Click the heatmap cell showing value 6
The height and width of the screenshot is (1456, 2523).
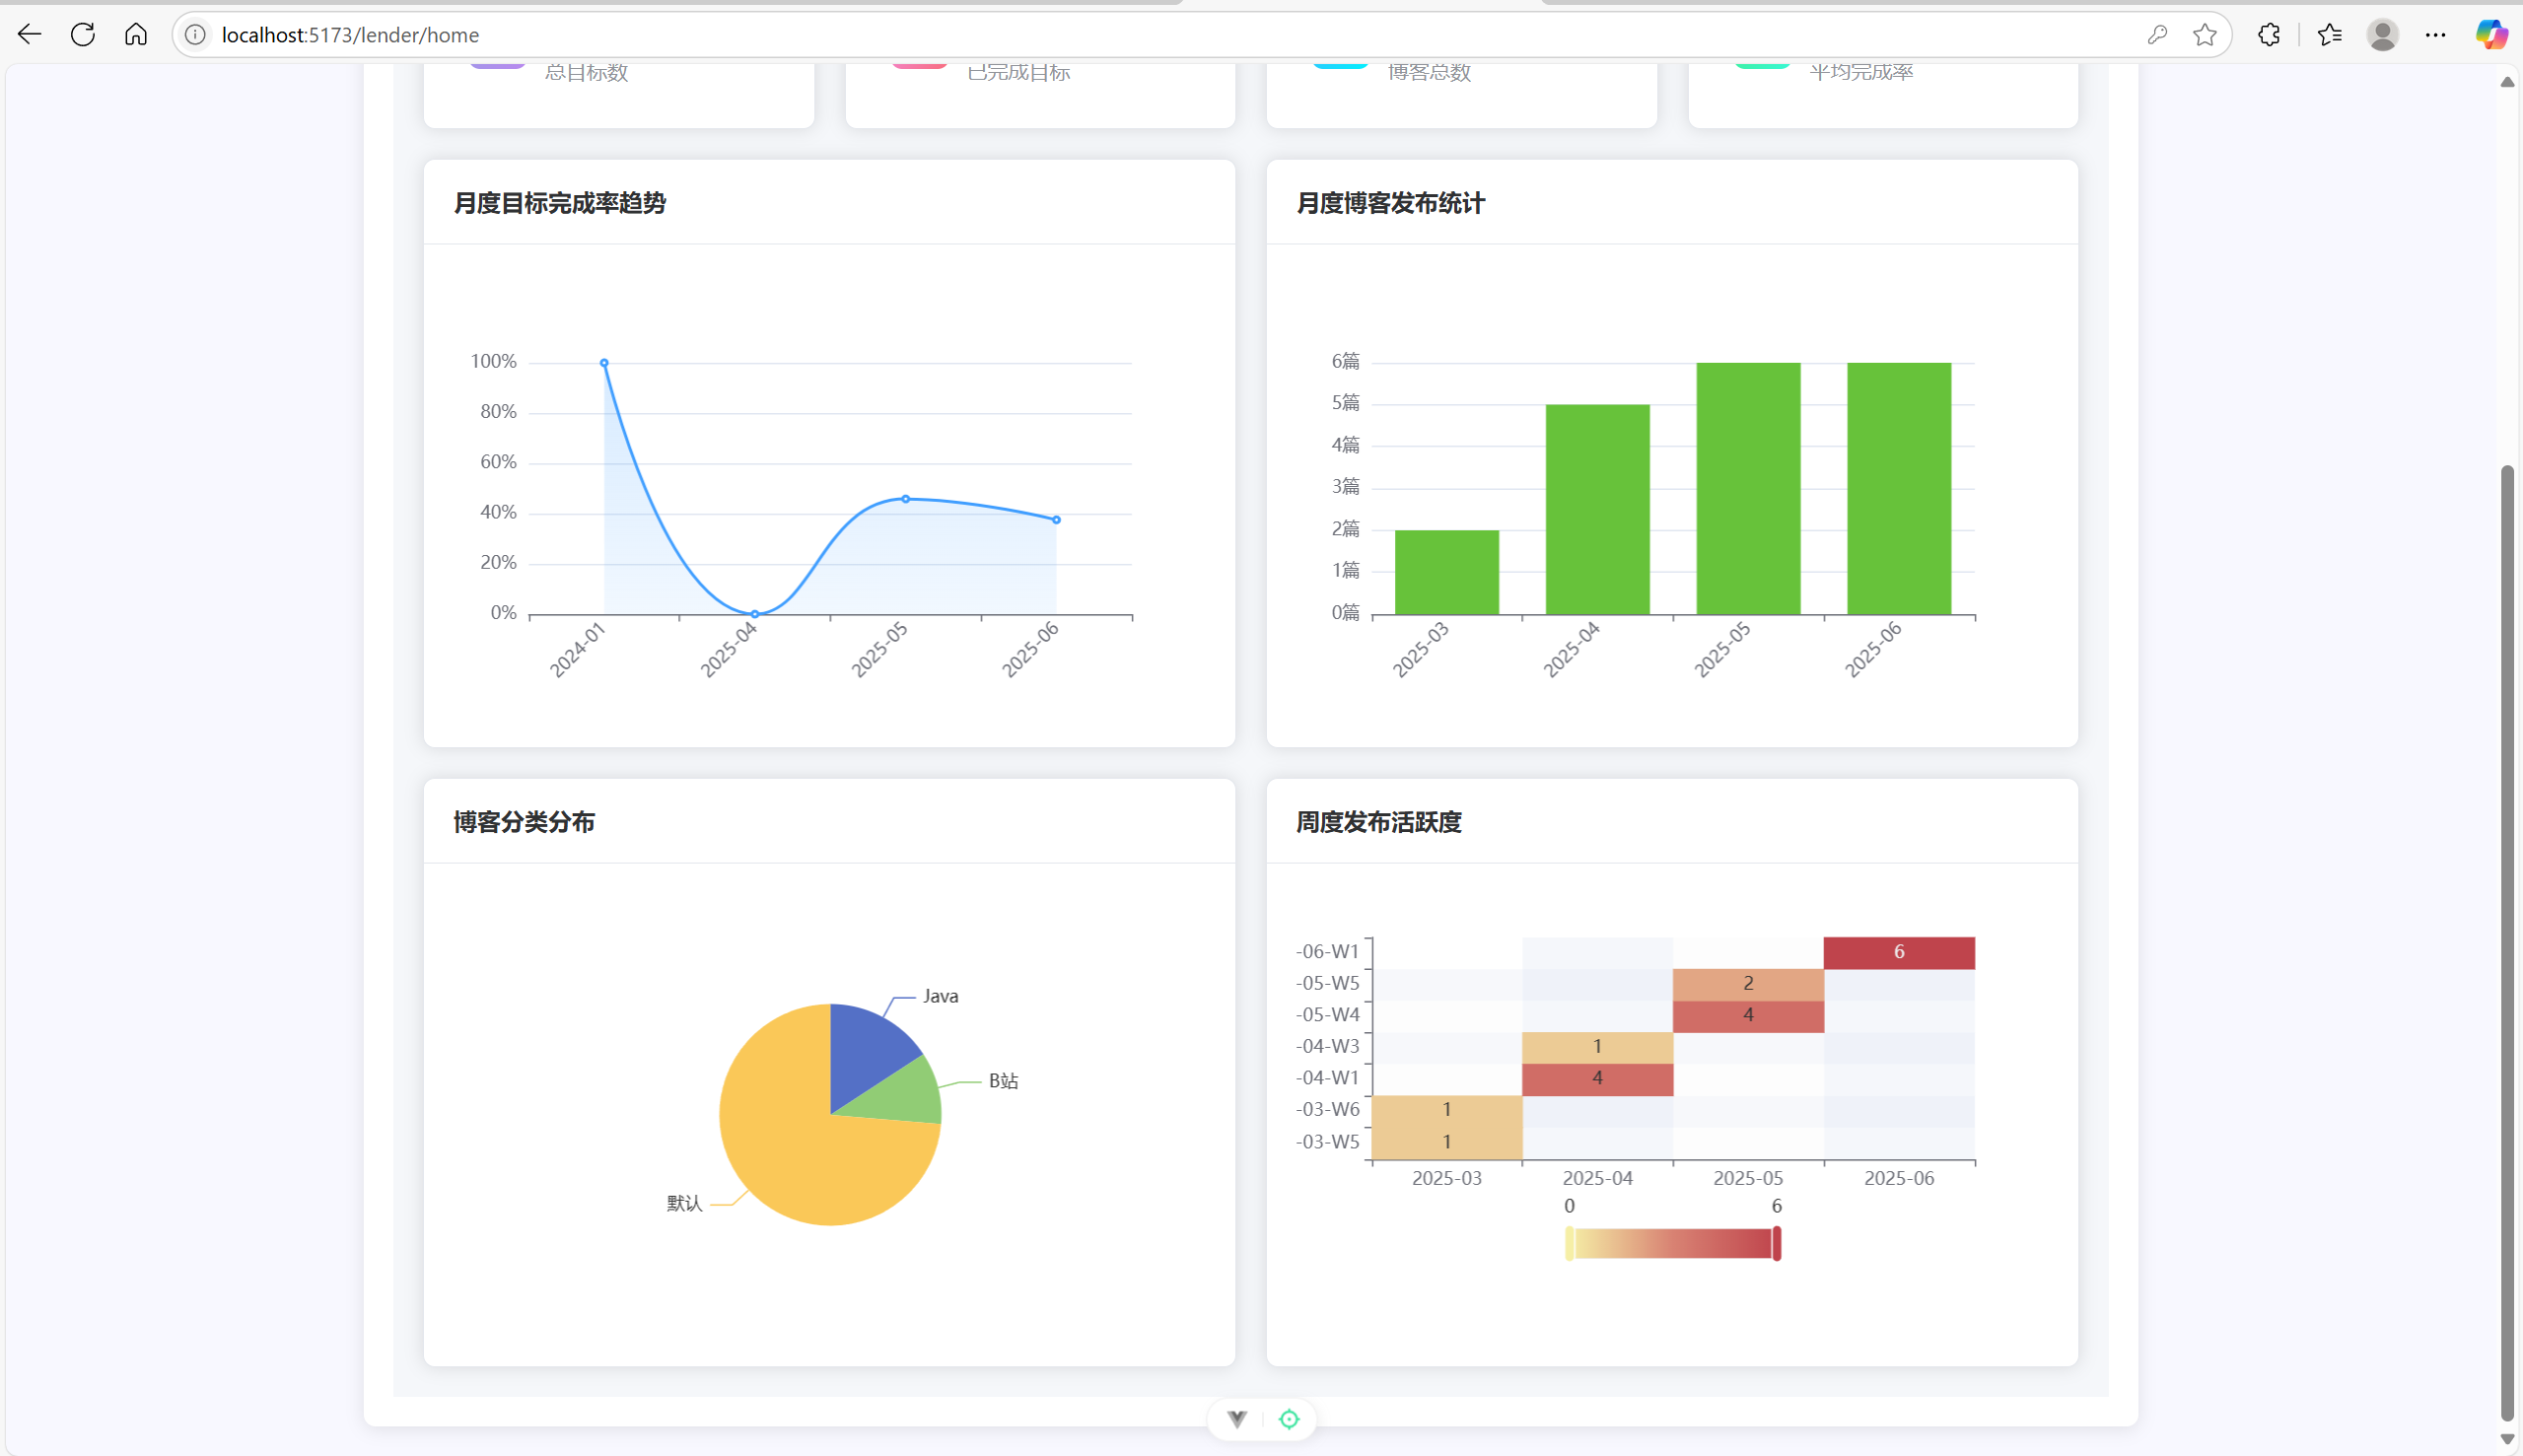click(1898, 952)
